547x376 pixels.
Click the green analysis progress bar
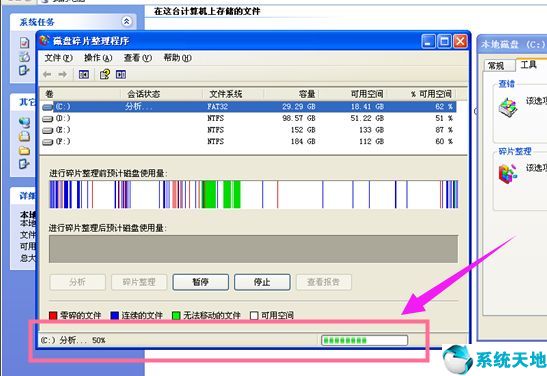(365, 340)
